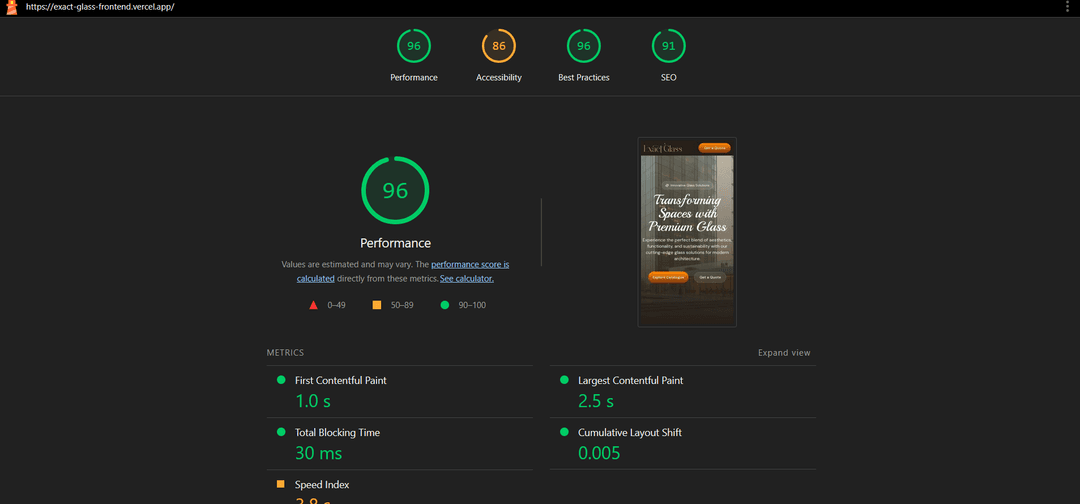Select the Total Blocking Time metric
Image resolution: width=1080 pixels, height=504 pixels.
[337, 433]
